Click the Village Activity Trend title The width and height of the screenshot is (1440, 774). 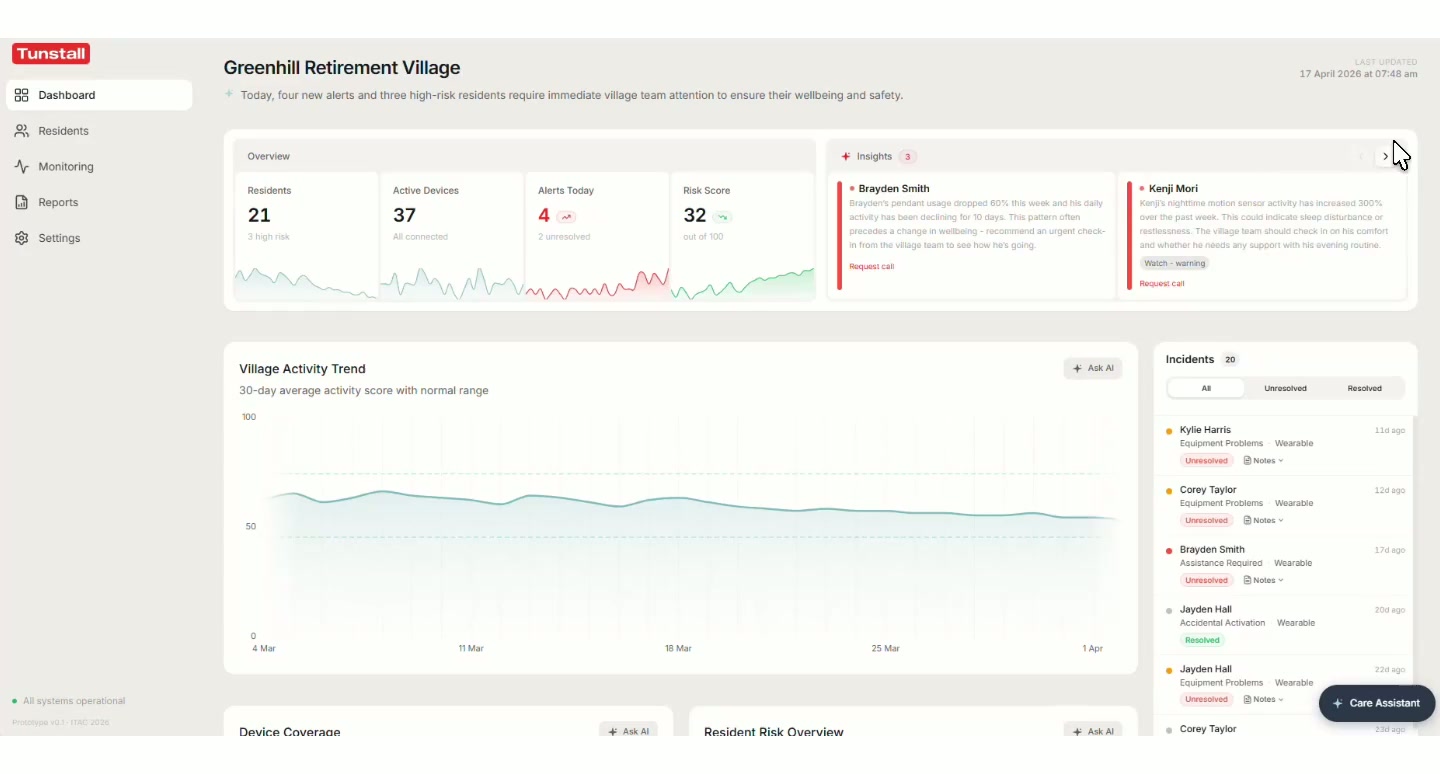pos(302,369)
